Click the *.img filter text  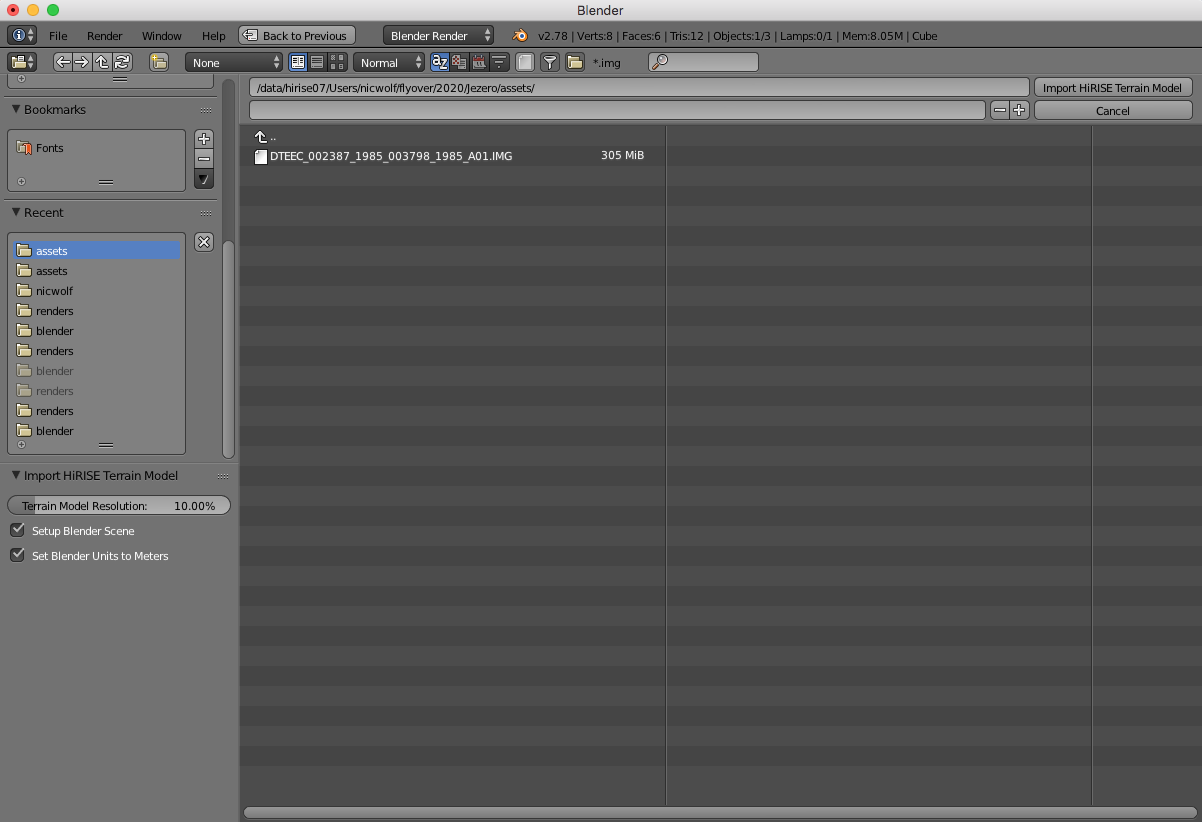[606, 62]
